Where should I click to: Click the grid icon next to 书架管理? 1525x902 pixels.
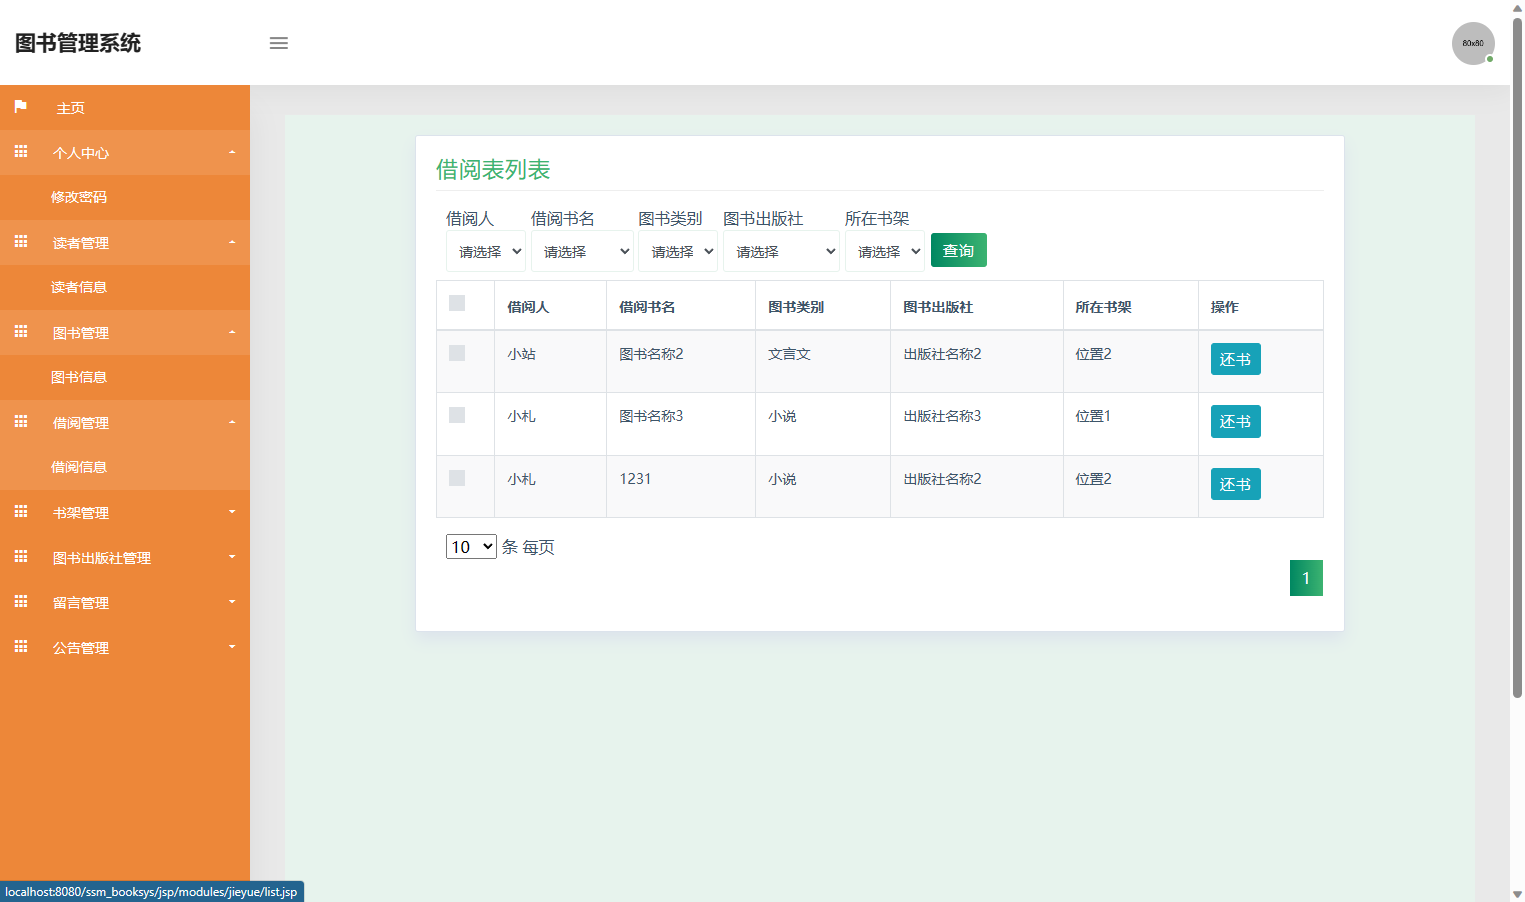[20, 512]
